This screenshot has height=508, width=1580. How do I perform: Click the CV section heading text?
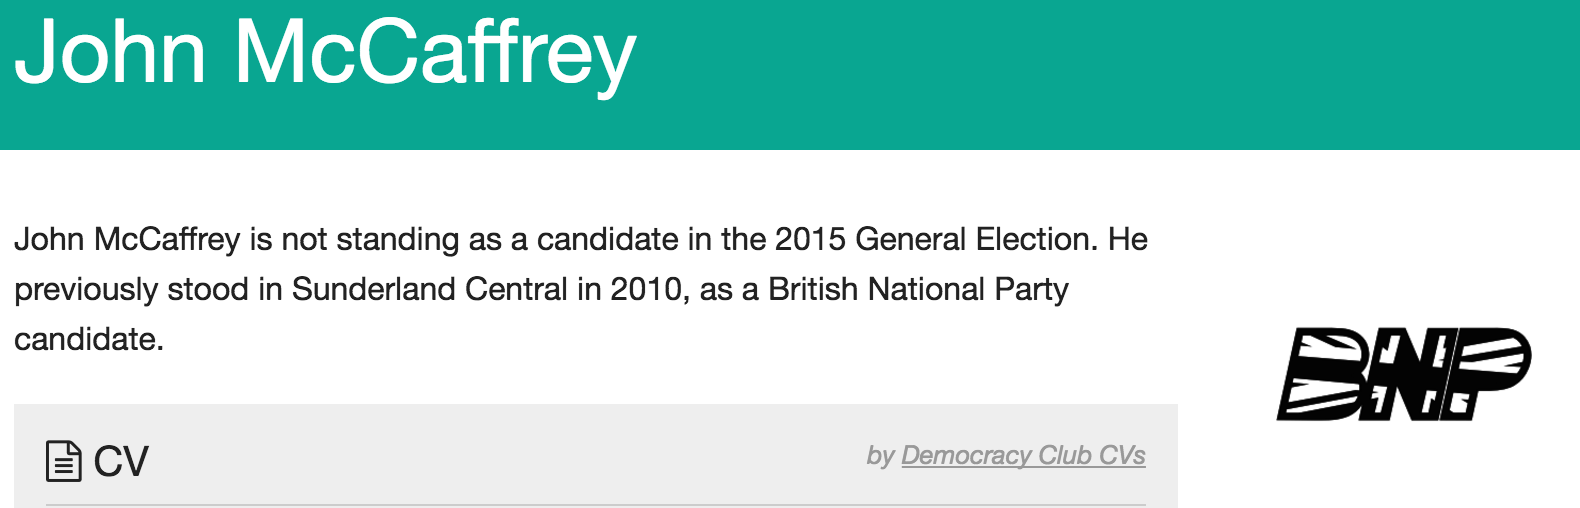tap(121, 461)
